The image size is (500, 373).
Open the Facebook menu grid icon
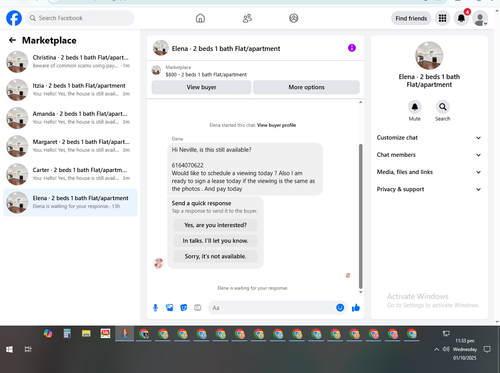[x=442, y=18]
